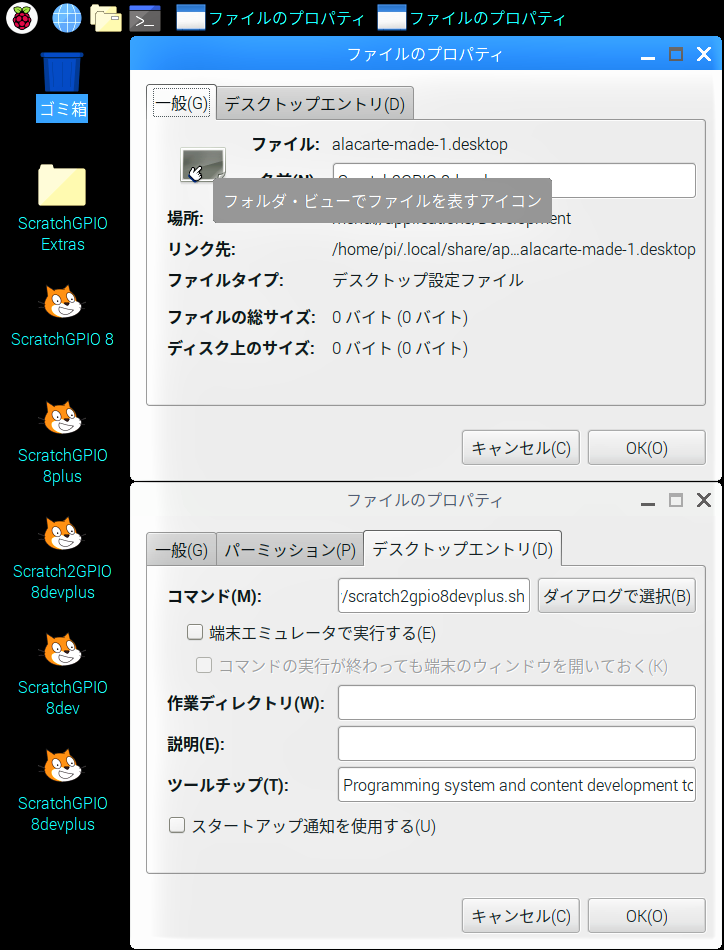Select the Scratch2GPIO 8devplus desktop icon
The height and width of the screenshot is (950, 724).
[x=62, y=559]
